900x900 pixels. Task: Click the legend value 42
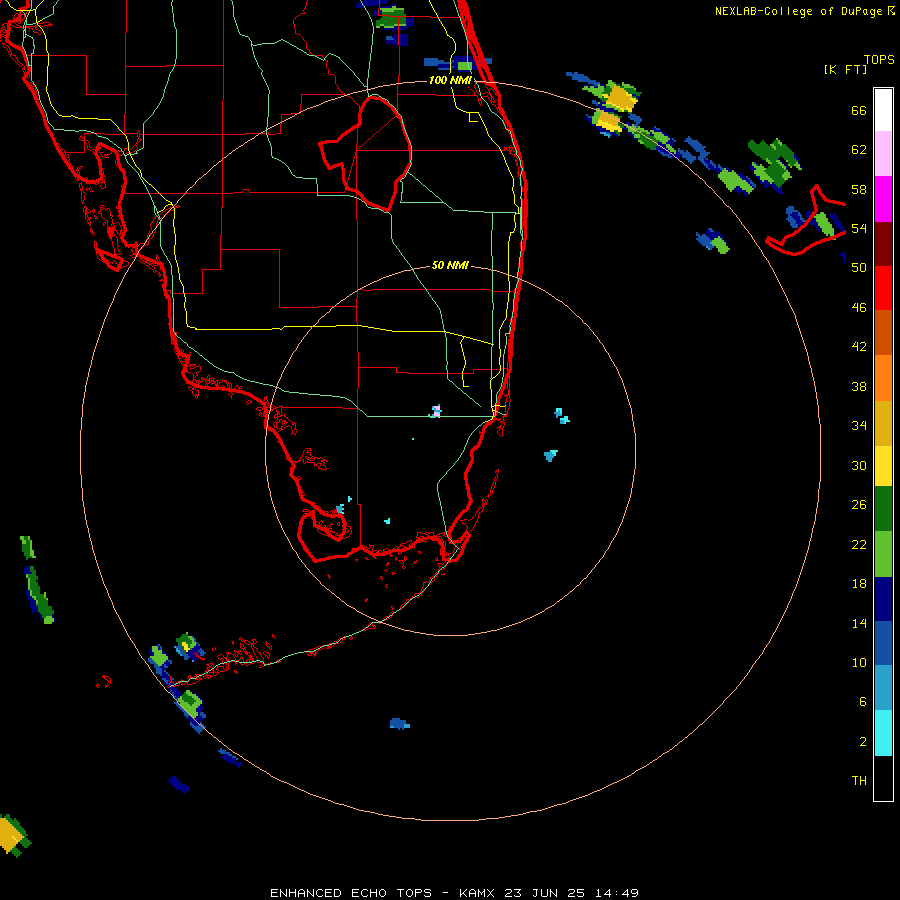(859, 347)
